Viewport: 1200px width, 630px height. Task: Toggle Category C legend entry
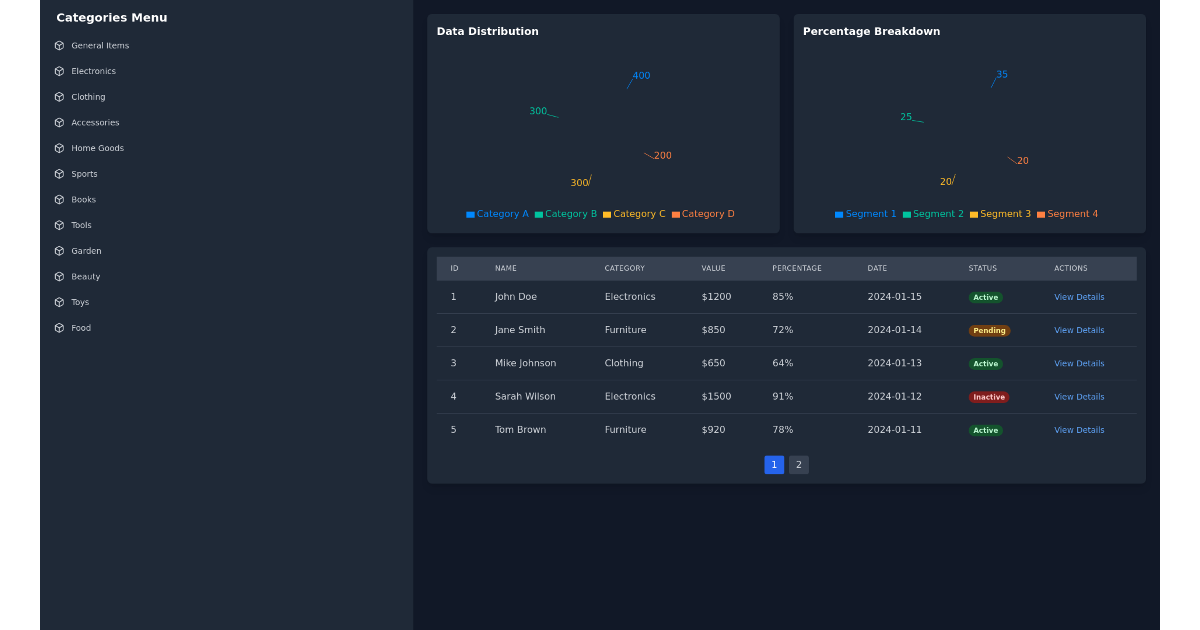pyautogui.click(x=634, y=214)
